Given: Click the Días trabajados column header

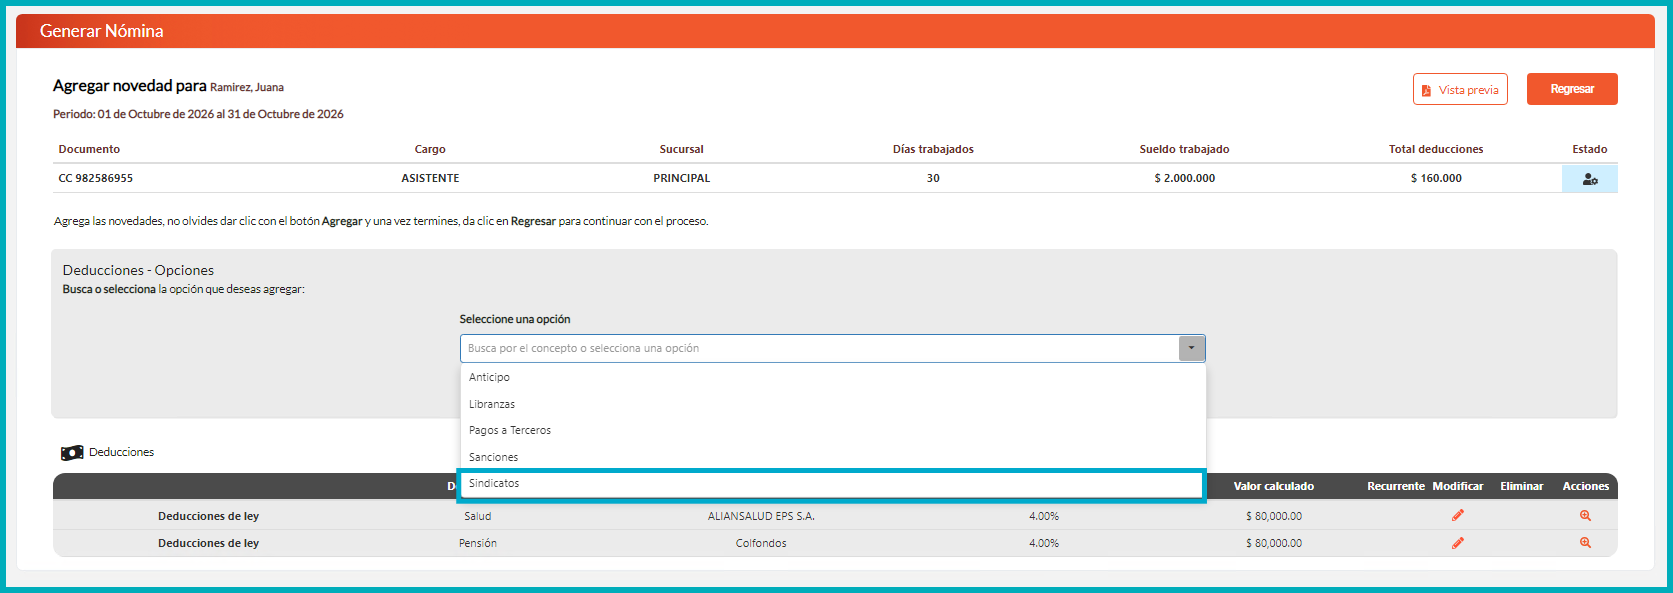Looking at the screenshot, I should click(933, 149).
